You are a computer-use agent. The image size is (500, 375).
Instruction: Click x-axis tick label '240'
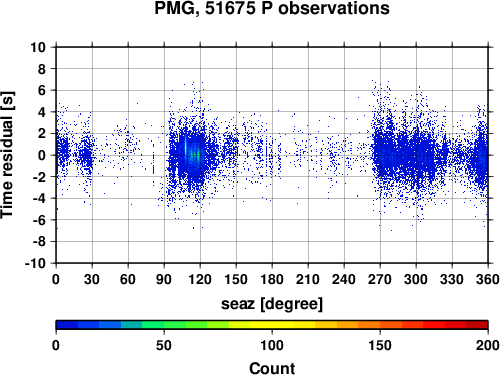click(x=344, y=279)
